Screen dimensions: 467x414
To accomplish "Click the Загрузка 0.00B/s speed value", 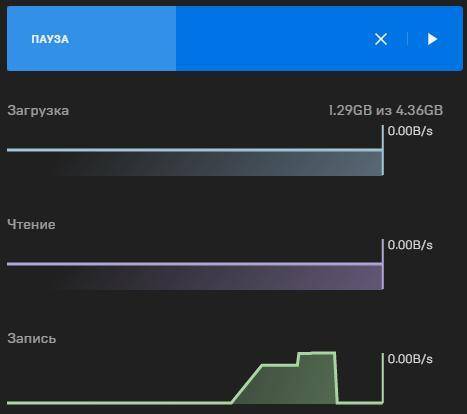I will coord(410,131).
